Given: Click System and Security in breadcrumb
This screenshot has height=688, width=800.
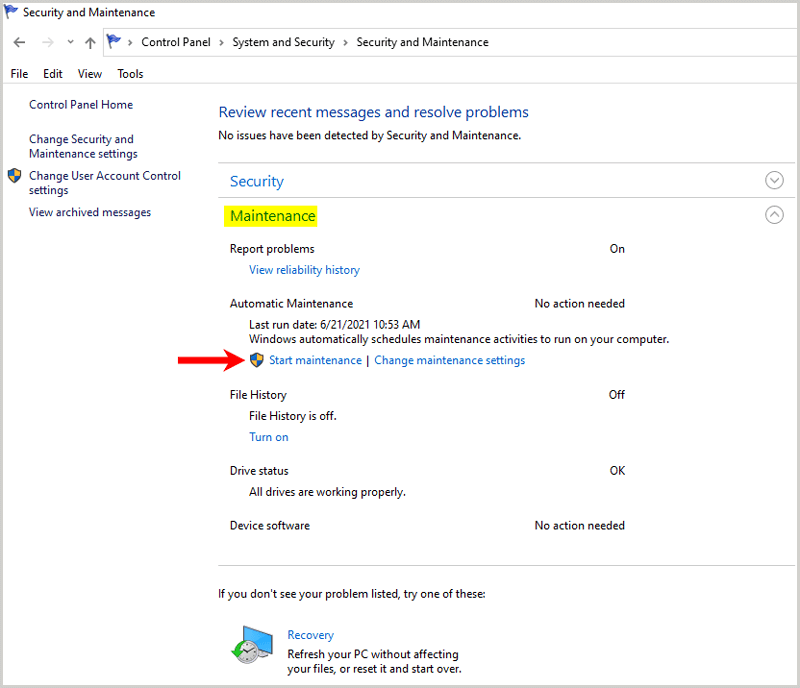Looking at the screenshot, I should 283,42.
